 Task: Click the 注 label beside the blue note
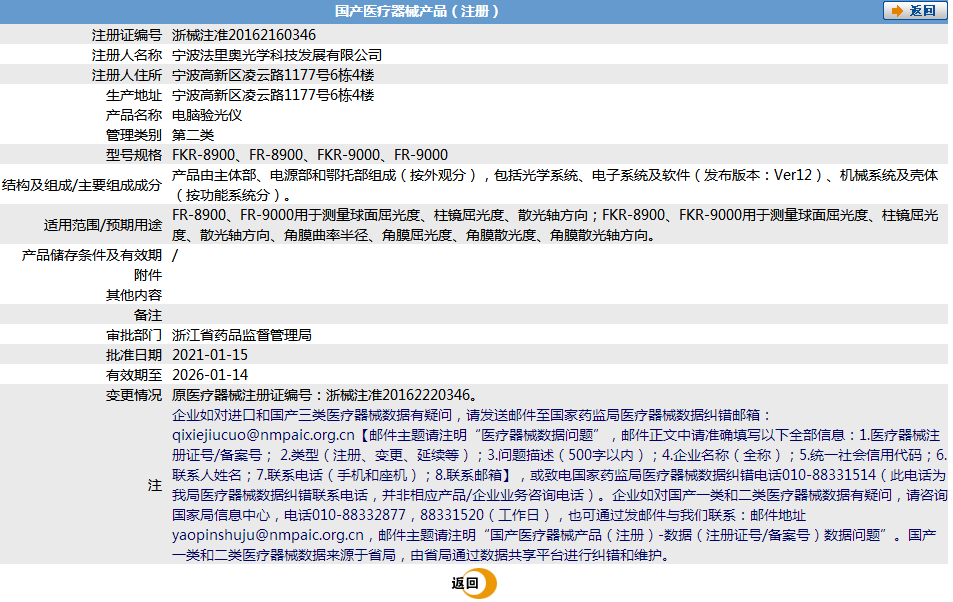click(x=155, y=485)
